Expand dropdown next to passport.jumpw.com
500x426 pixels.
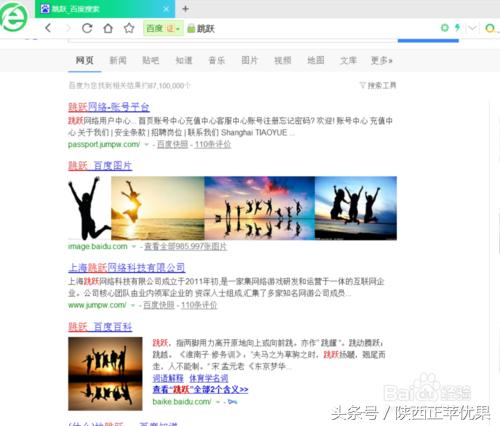[146, 145]
